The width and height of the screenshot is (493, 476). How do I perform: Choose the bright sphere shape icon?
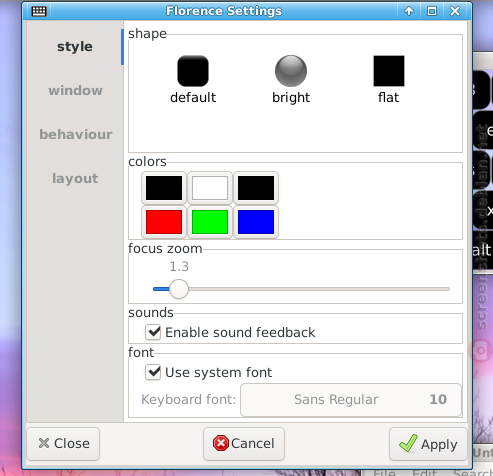coord(291,71)
